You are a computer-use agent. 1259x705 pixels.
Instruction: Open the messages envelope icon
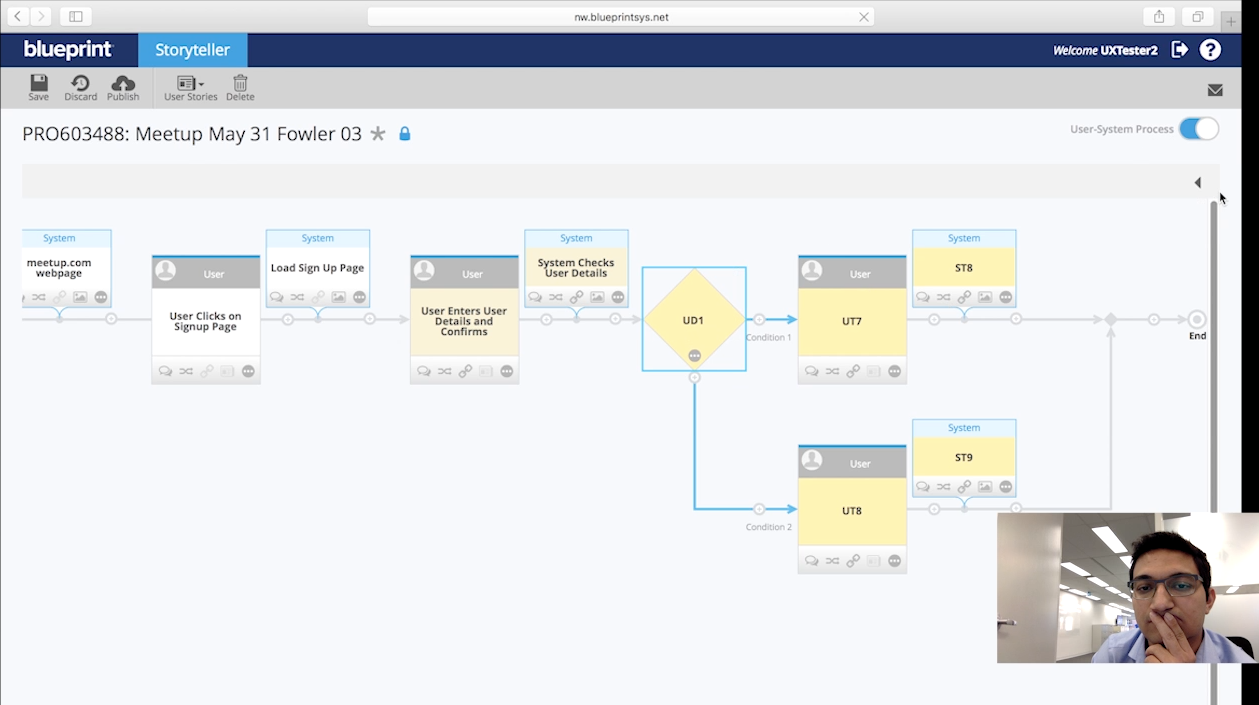tap(1215, 90)
